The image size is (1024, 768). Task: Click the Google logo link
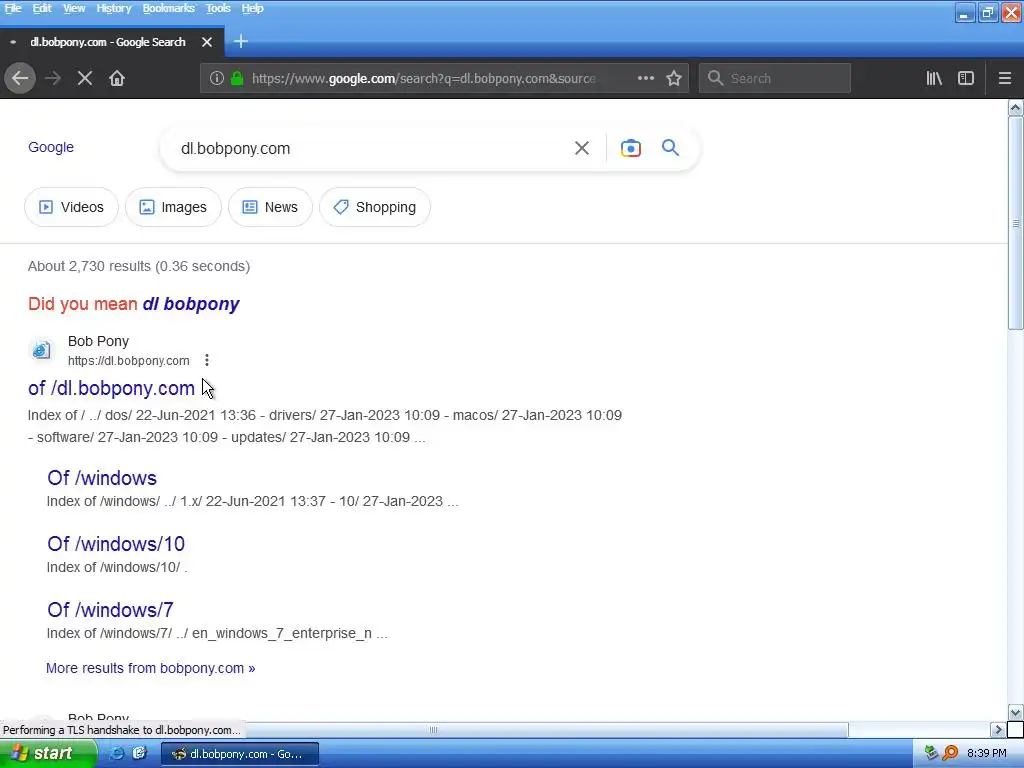pos(51,148)
